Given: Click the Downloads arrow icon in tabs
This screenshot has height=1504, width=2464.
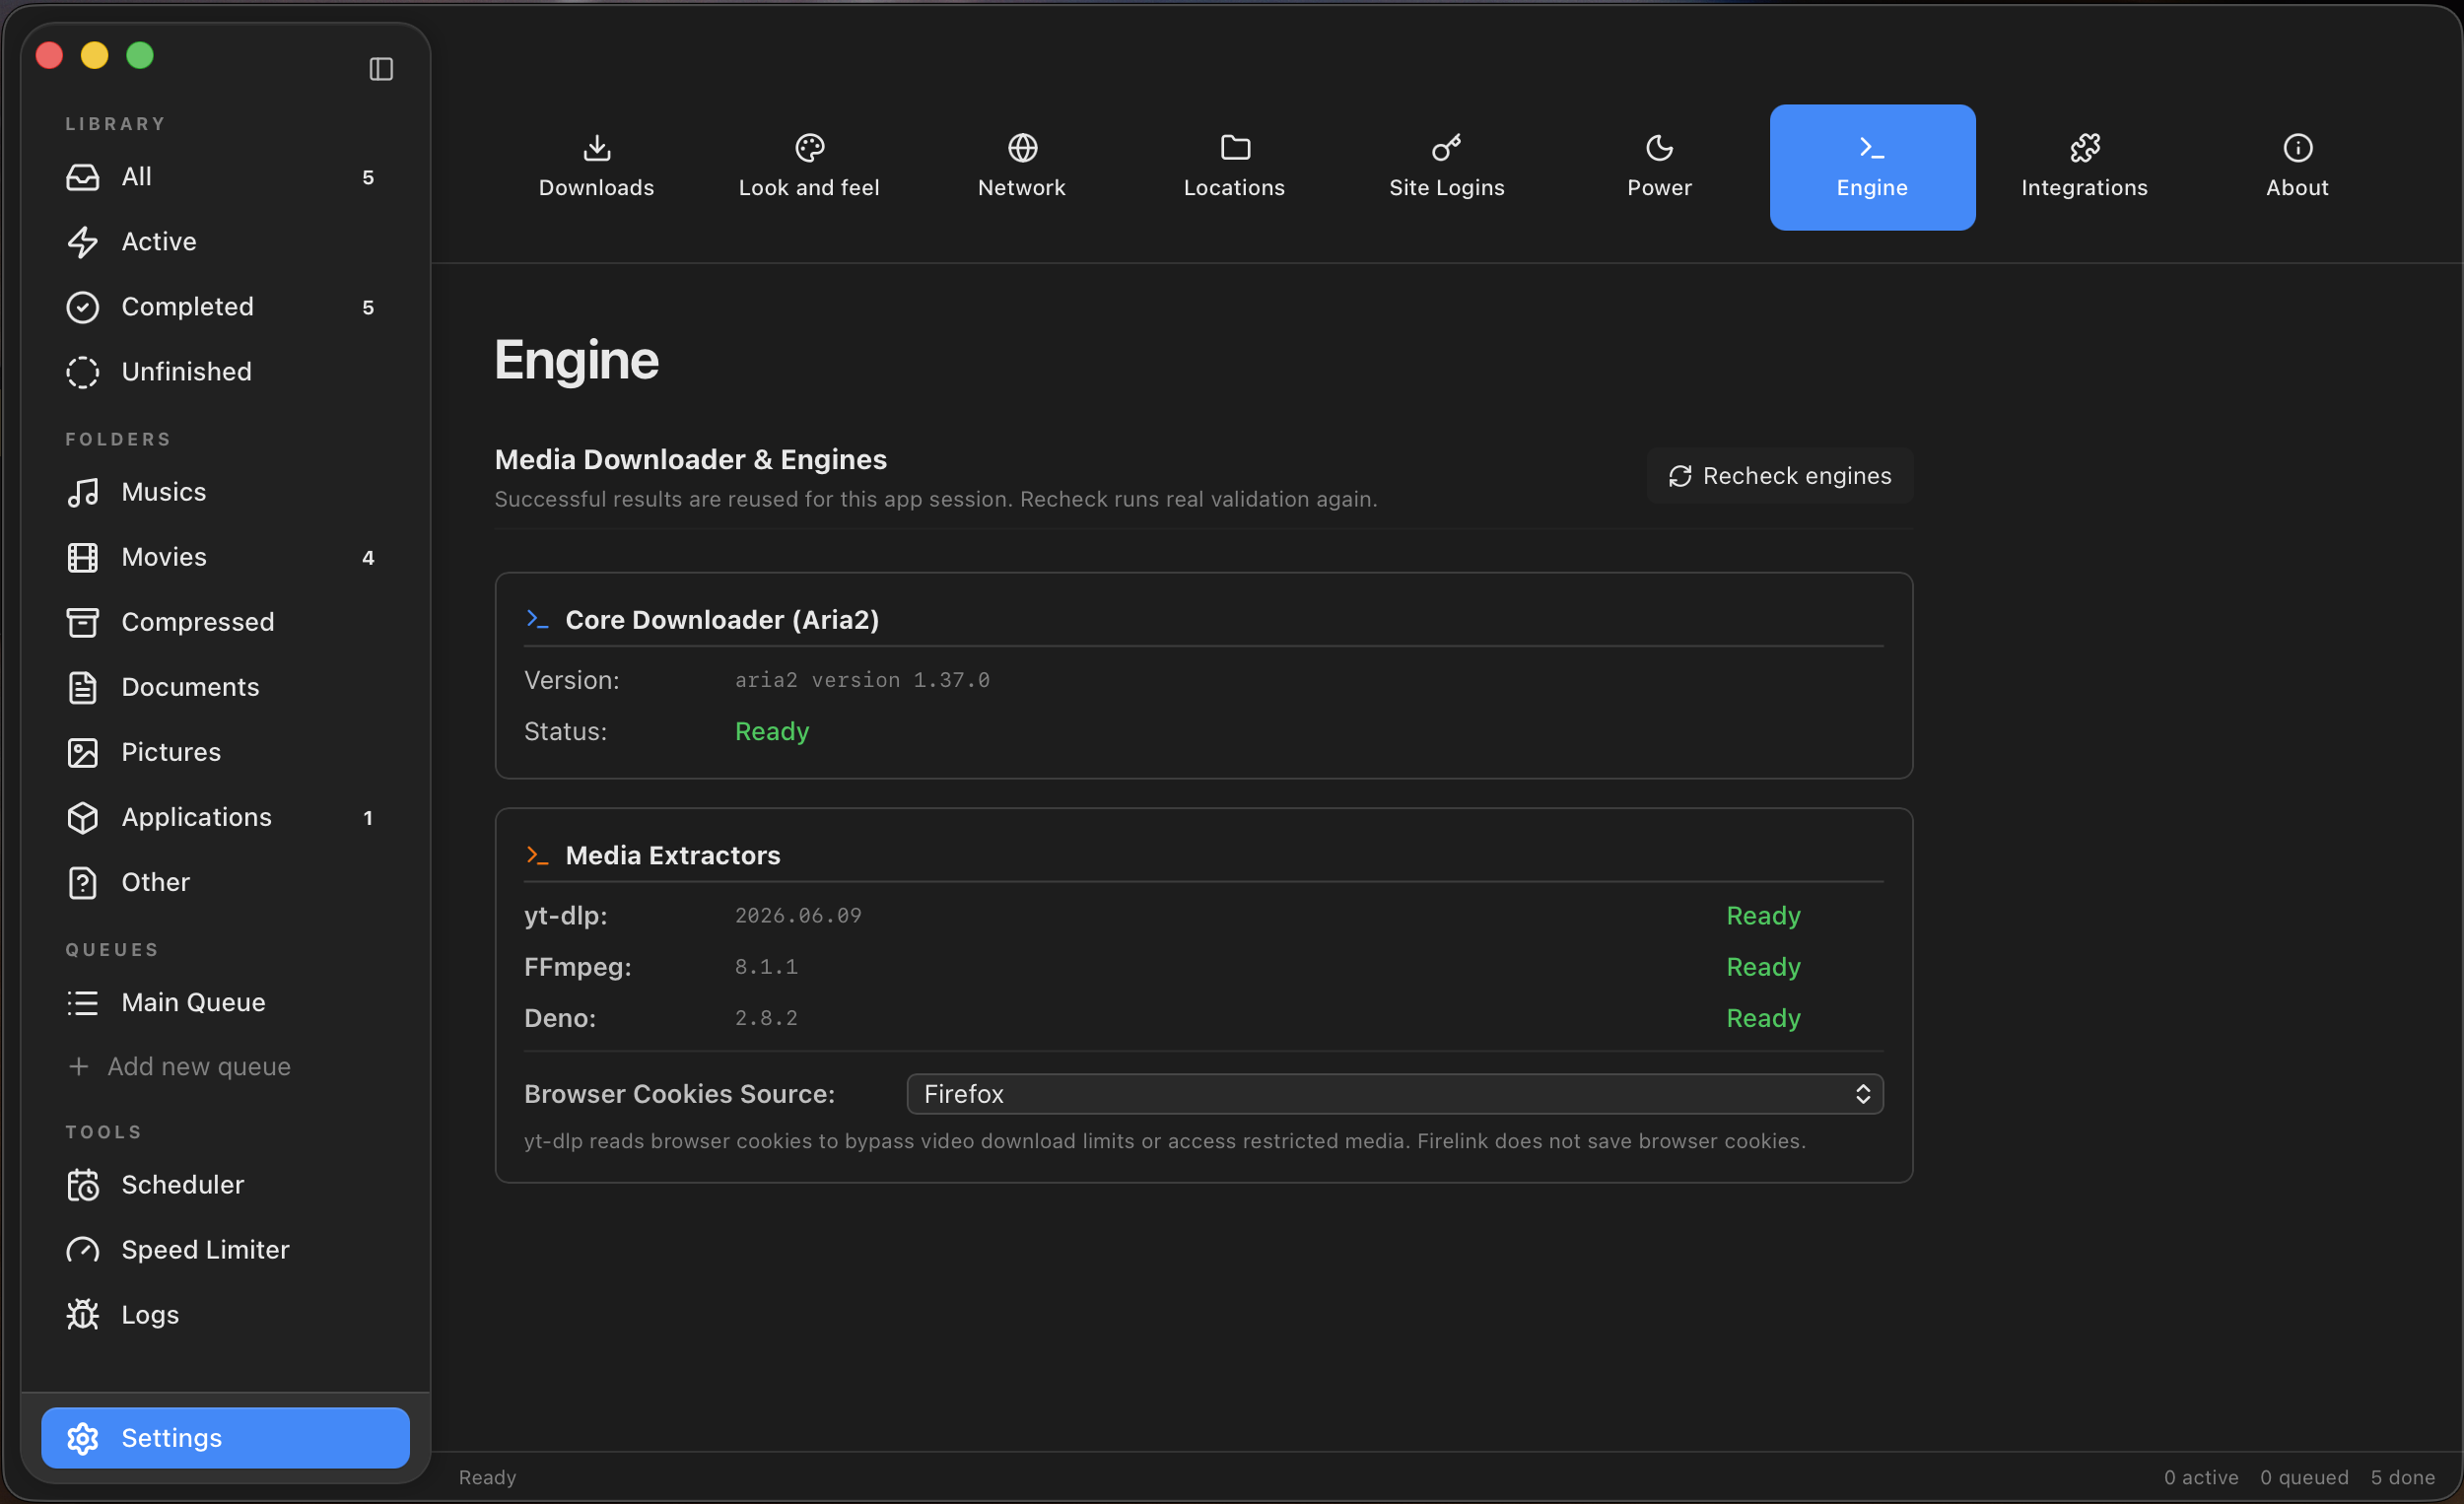Looking at the screenshot, I should 597,148.
